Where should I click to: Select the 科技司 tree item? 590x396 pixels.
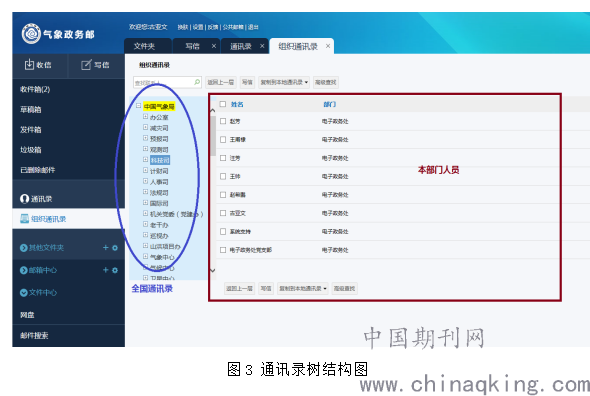pyautogui.click(x=160, y=160)
